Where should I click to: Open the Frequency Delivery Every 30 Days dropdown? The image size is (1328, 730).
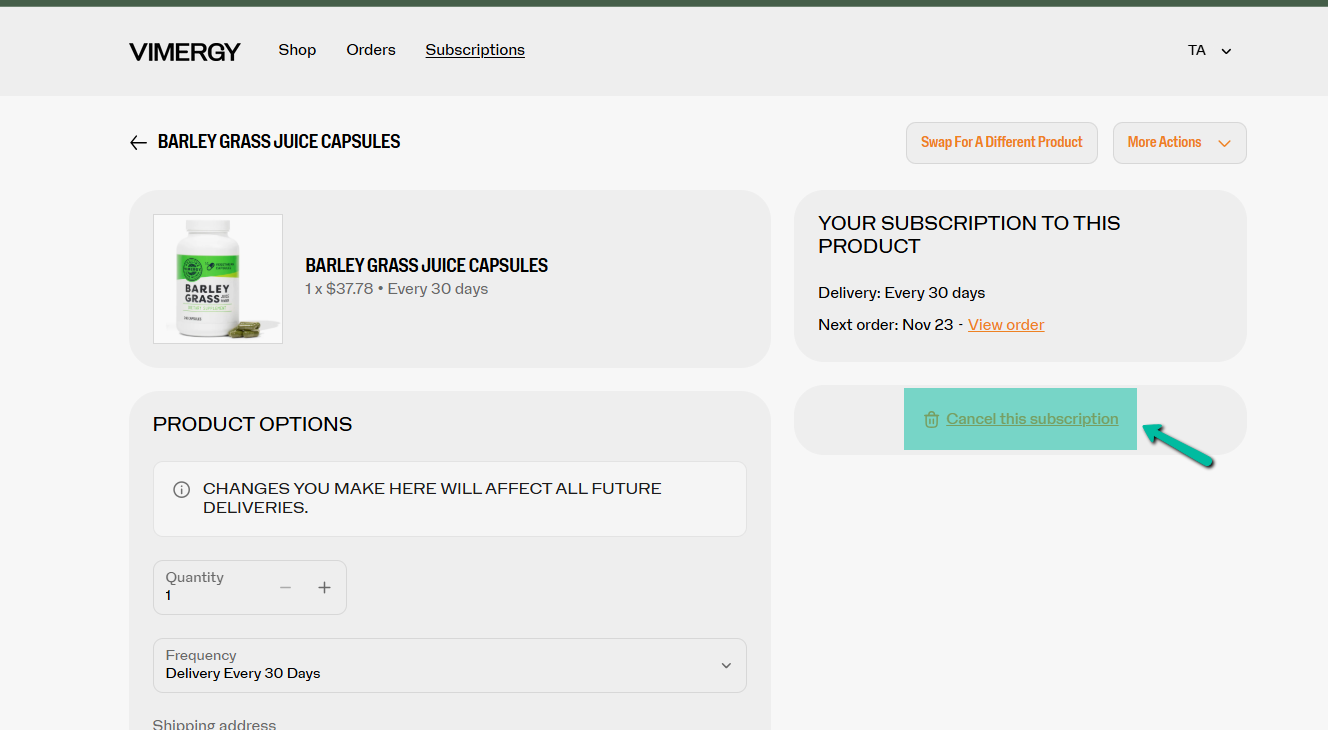click(x=450, y=665)
